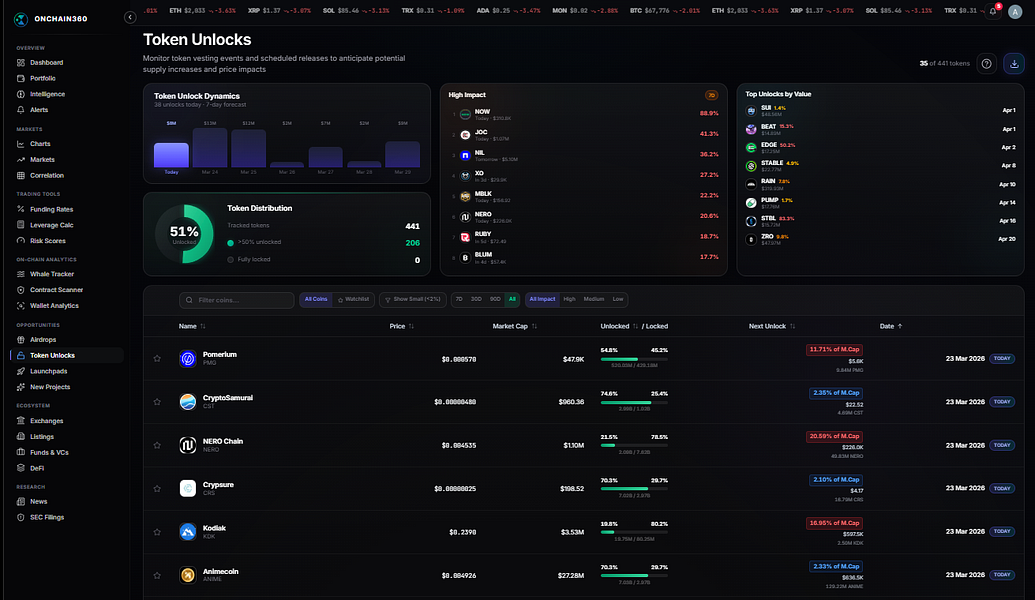The image size is (1035, 600).
Task: Open Funds & VCs in the sidebar
Action: tap(67, 452)
